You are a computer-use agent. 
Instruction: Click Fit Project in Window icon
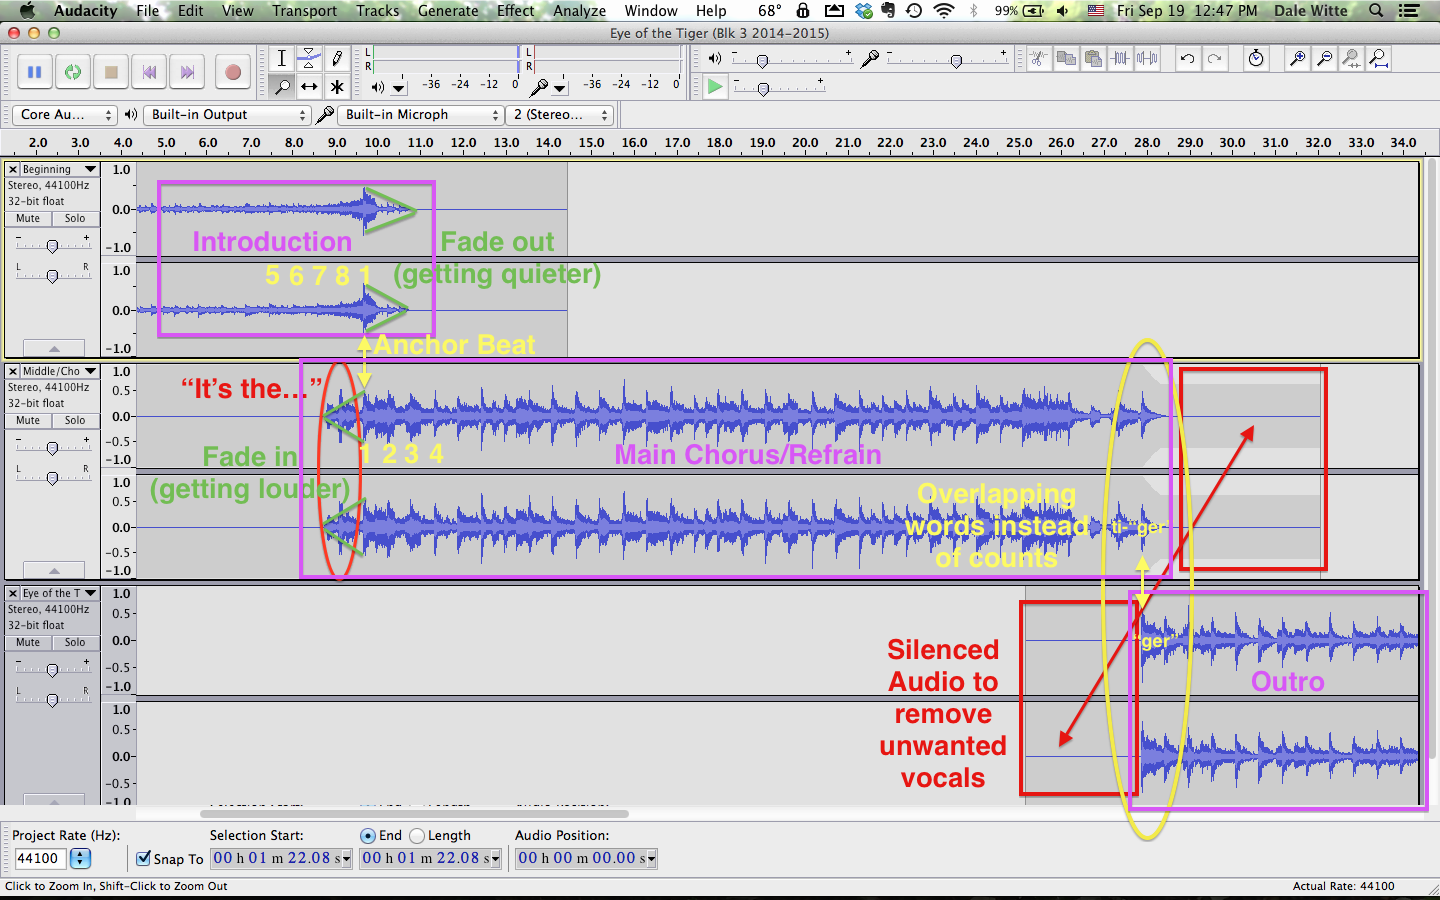(1378, 58)
